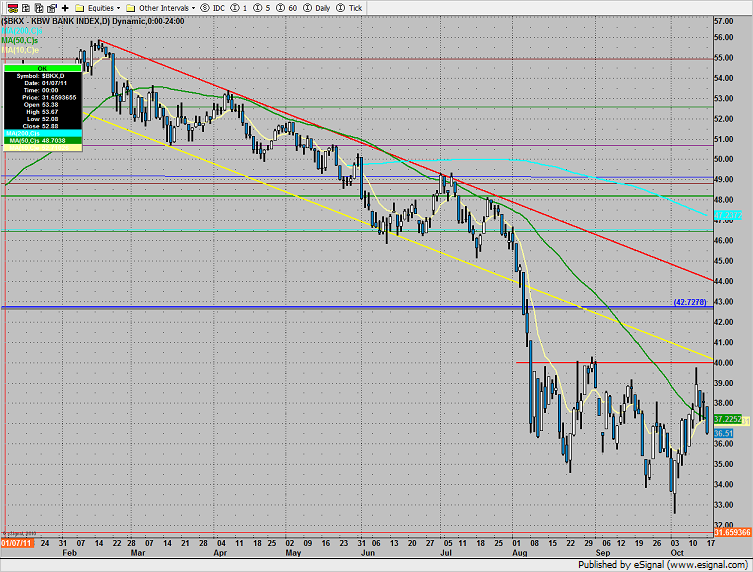Switch to the Daily interval
Screen dimensions: 753x572
[x=316, y=8]
